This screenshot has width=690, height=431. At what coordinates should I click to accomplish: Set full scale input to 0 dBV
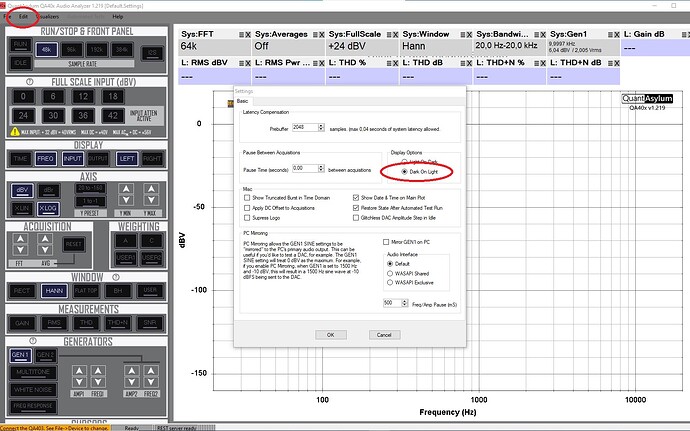pyautogui.click(x=23, y=96)
